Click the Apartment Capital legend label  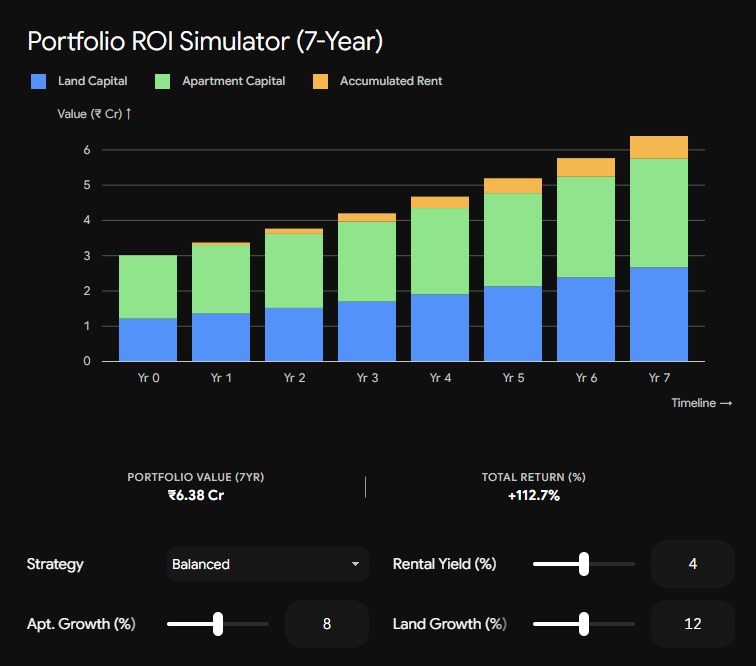[233, 81]
